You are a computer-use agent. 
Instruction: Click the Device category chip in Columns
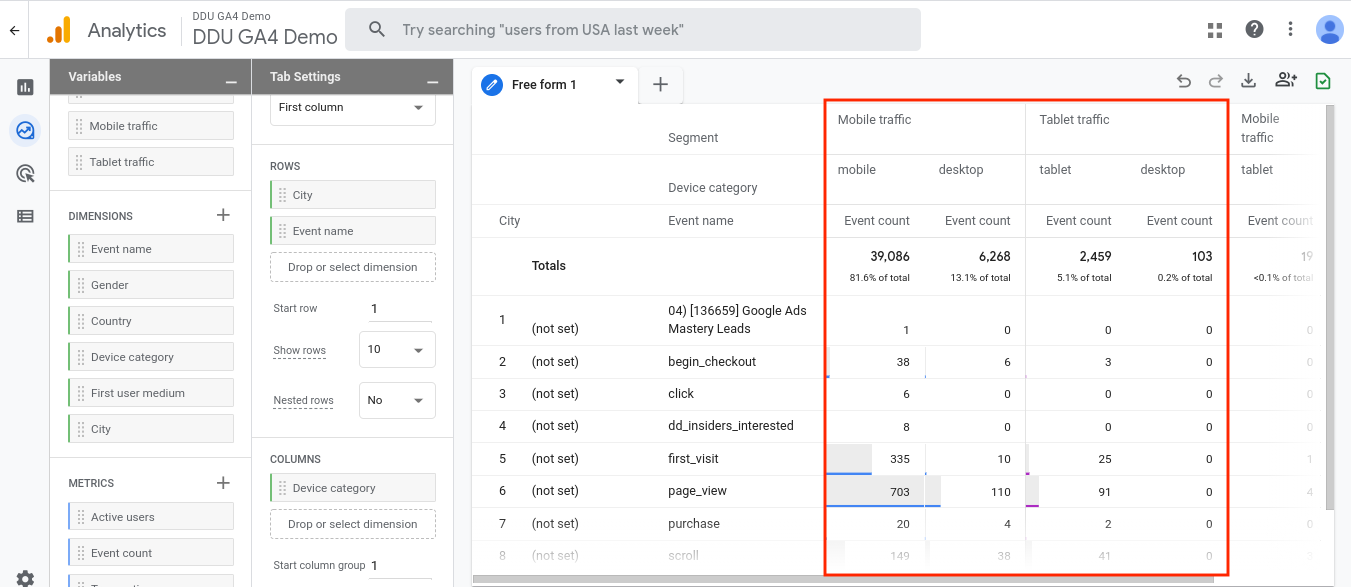pos(353,488)
